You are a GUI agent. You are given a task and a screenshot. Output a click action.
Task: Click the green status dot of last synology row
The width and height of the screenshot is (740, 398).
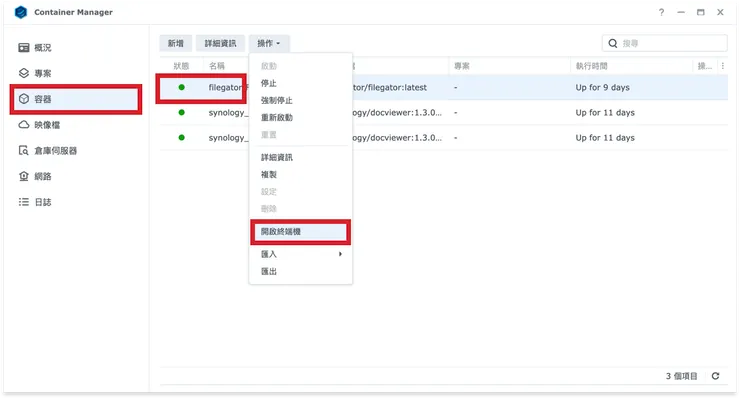point(182,137)
